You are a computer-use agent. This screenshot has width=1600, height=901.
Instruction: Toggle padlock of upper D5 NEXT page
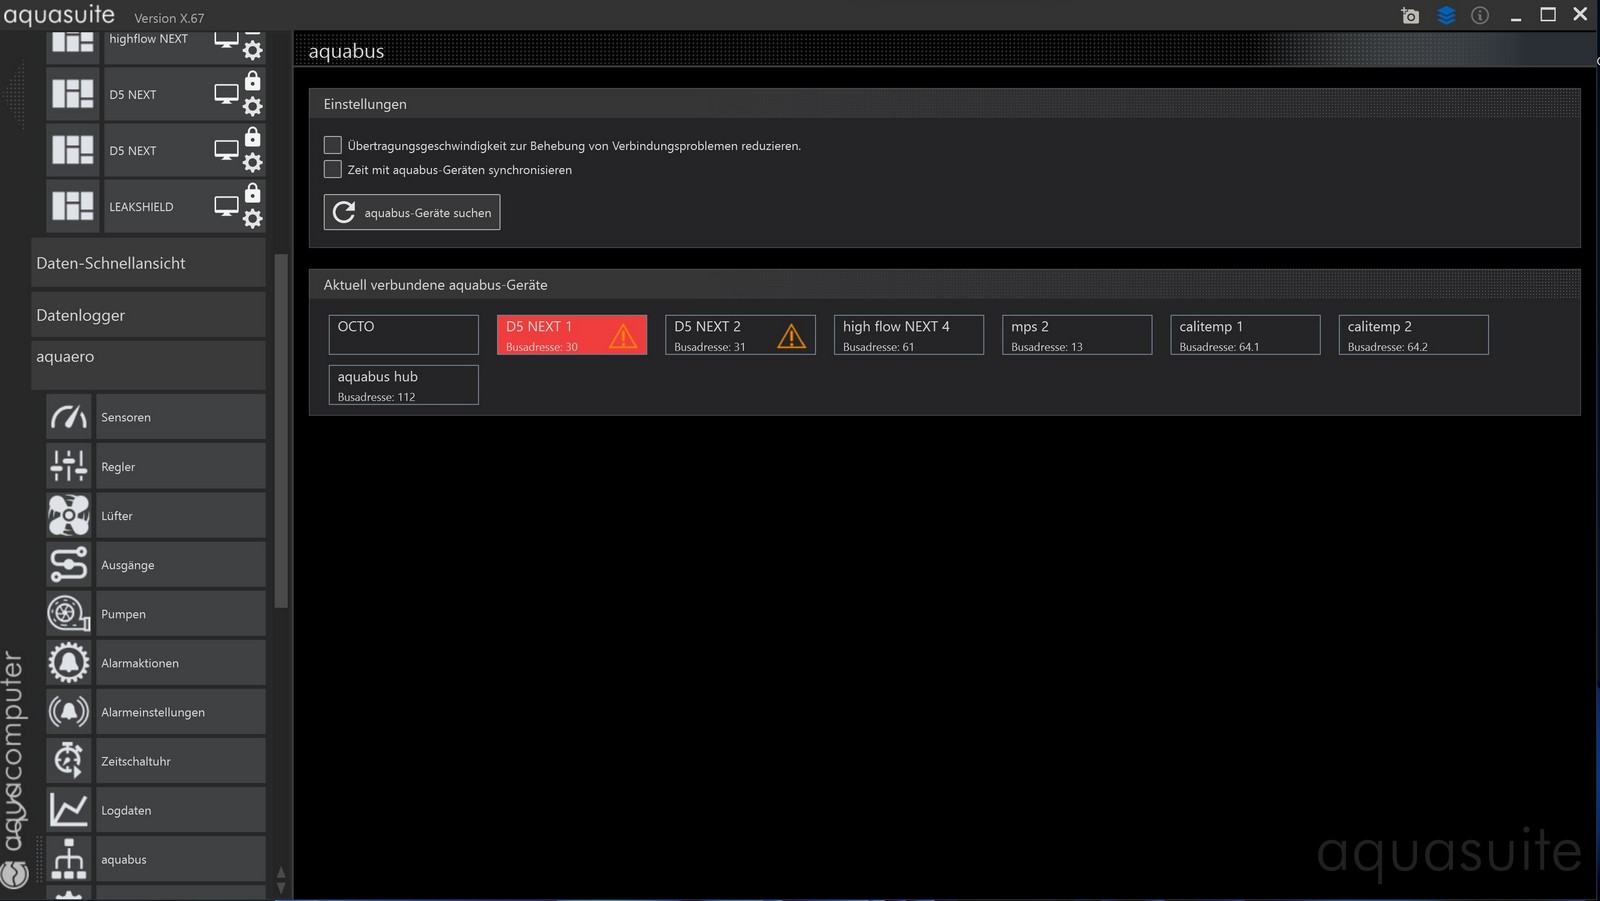[x=253, y=81]
